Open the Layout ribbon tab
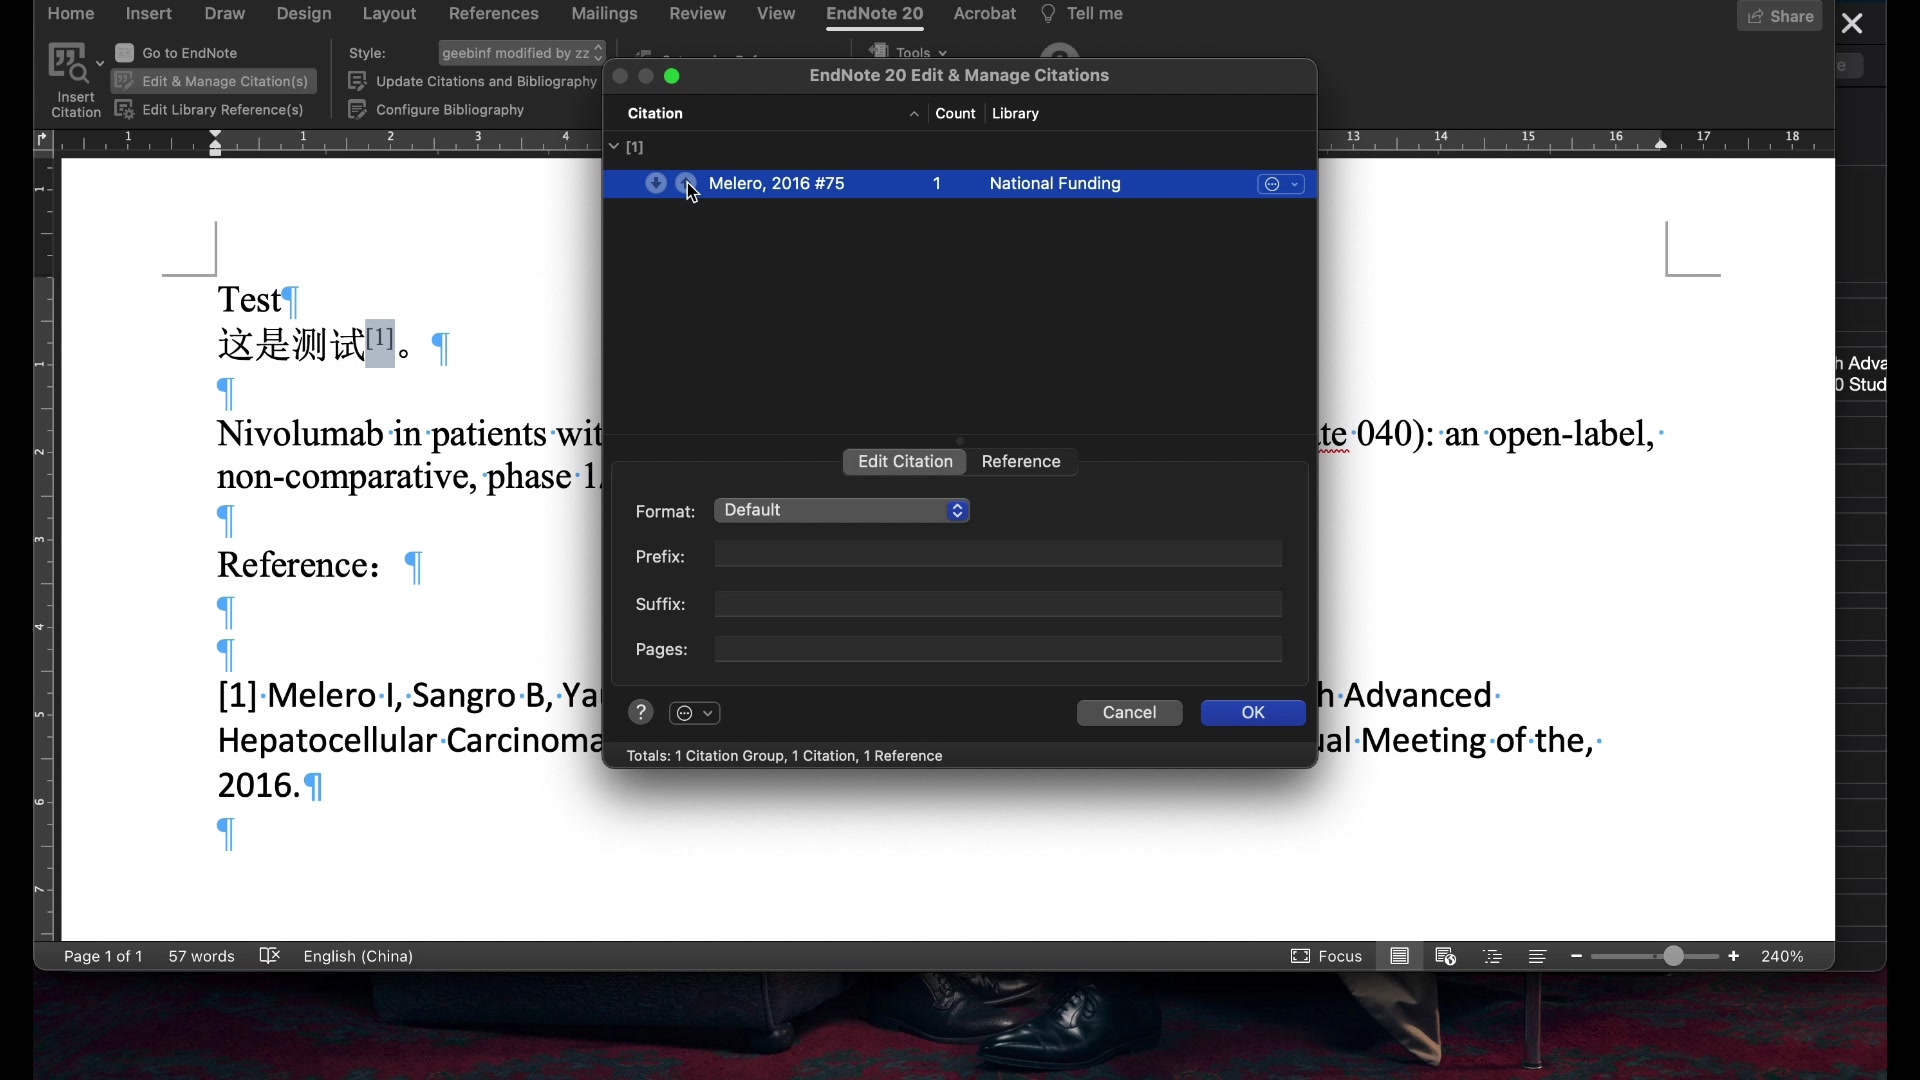Screen dimensions: 1920x1080 coord(389,14)
